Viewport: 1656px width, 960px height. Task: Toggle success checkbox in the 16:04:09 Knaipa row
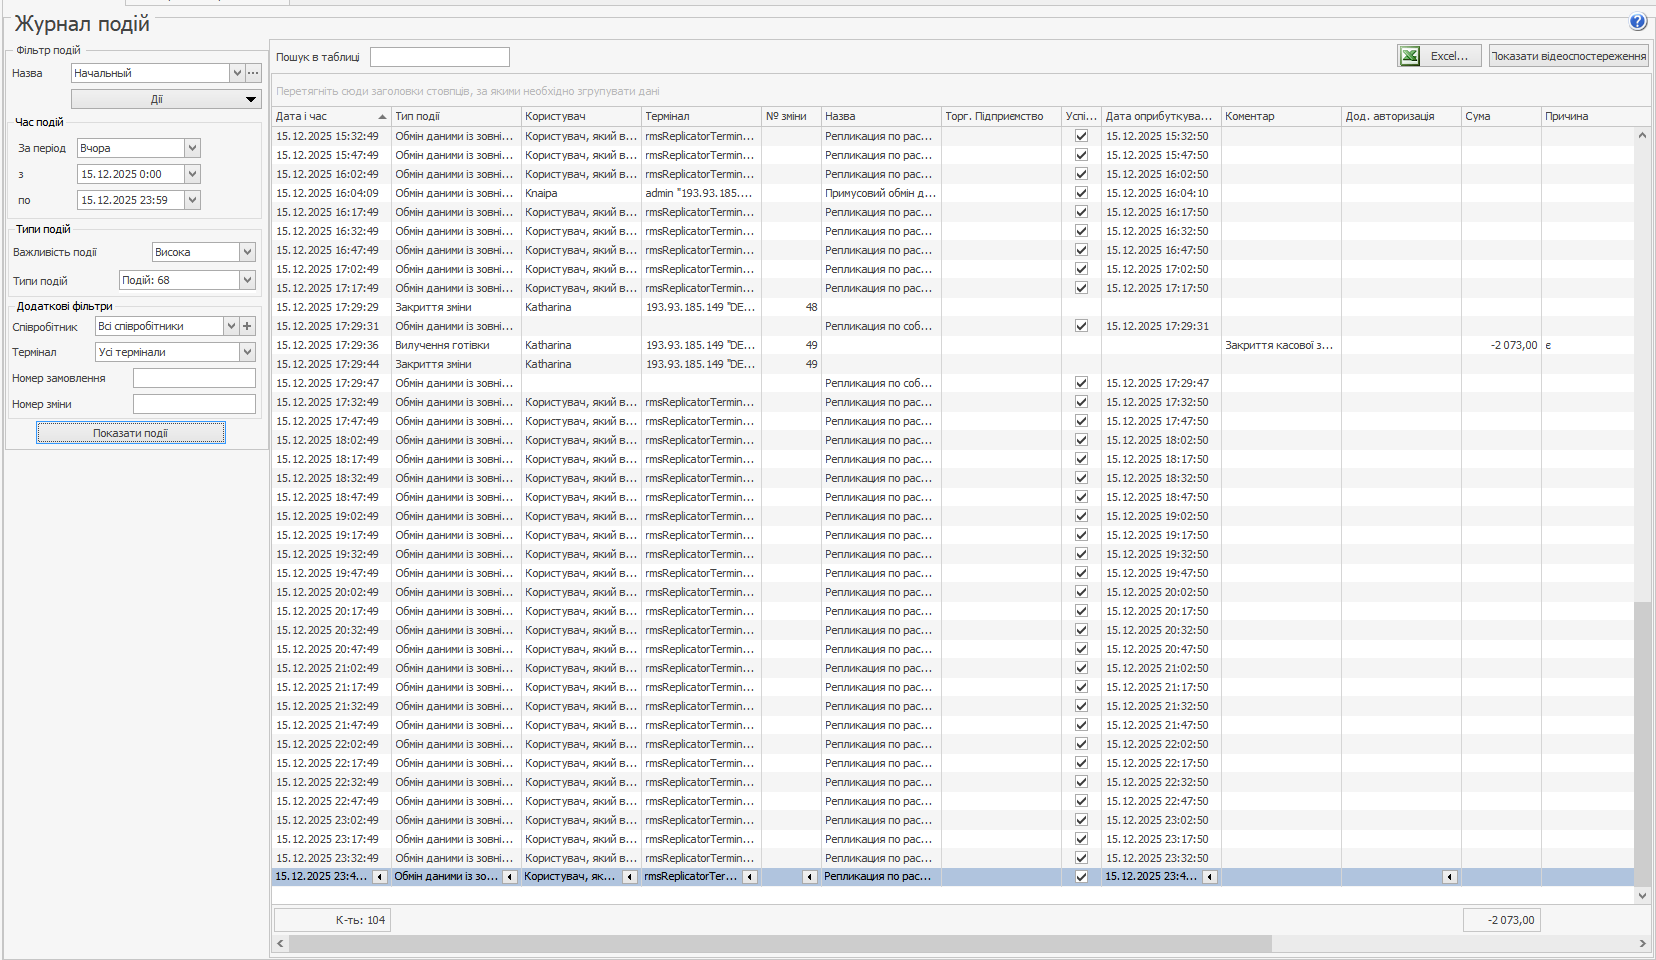click(1081, 193)
